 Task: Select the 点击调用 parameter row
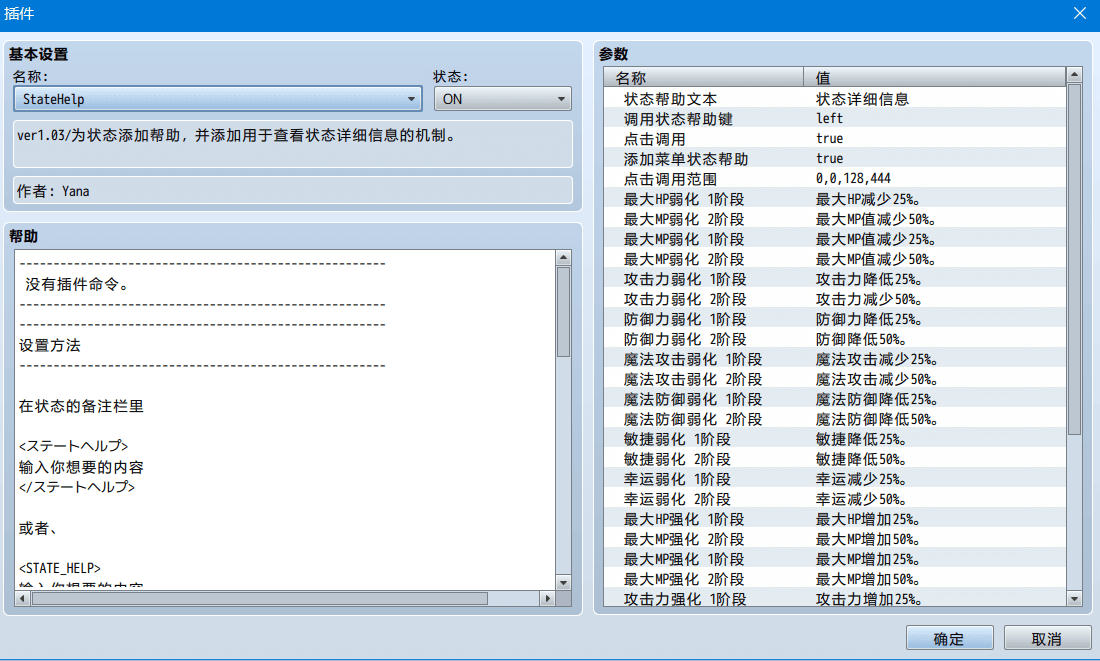tap(834, 139)
